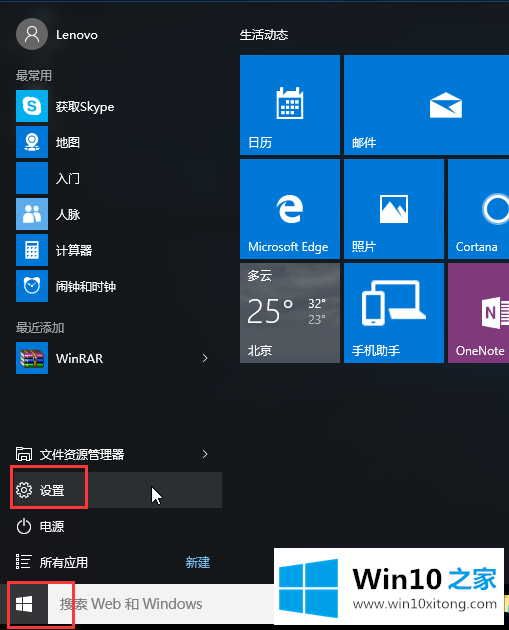Click the All apps (所有应用) list icon
The width and height of the screenshot is (509, 630).
pyautogui.click(x=23, y=562)
